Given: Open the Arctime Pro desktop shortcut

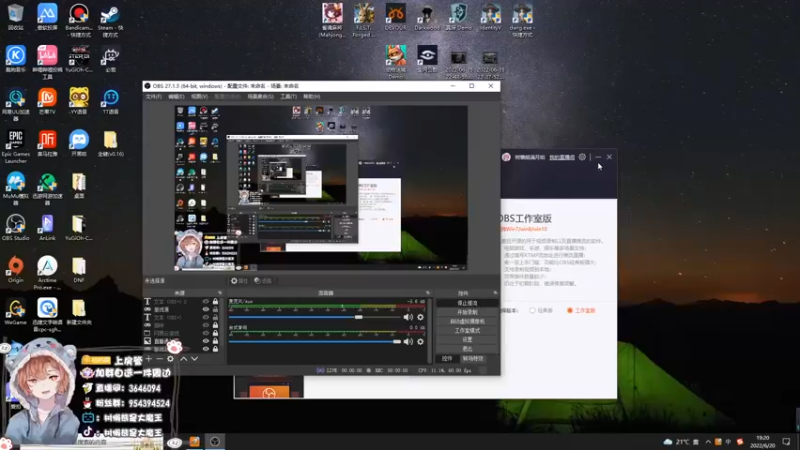Looking at the screenshot, I should [x=47, y=273].
